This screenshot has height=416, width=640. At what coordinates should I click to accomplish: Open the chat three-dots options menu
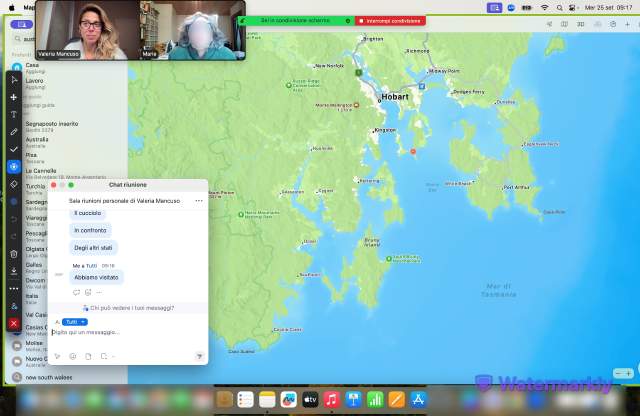[198, 201]
